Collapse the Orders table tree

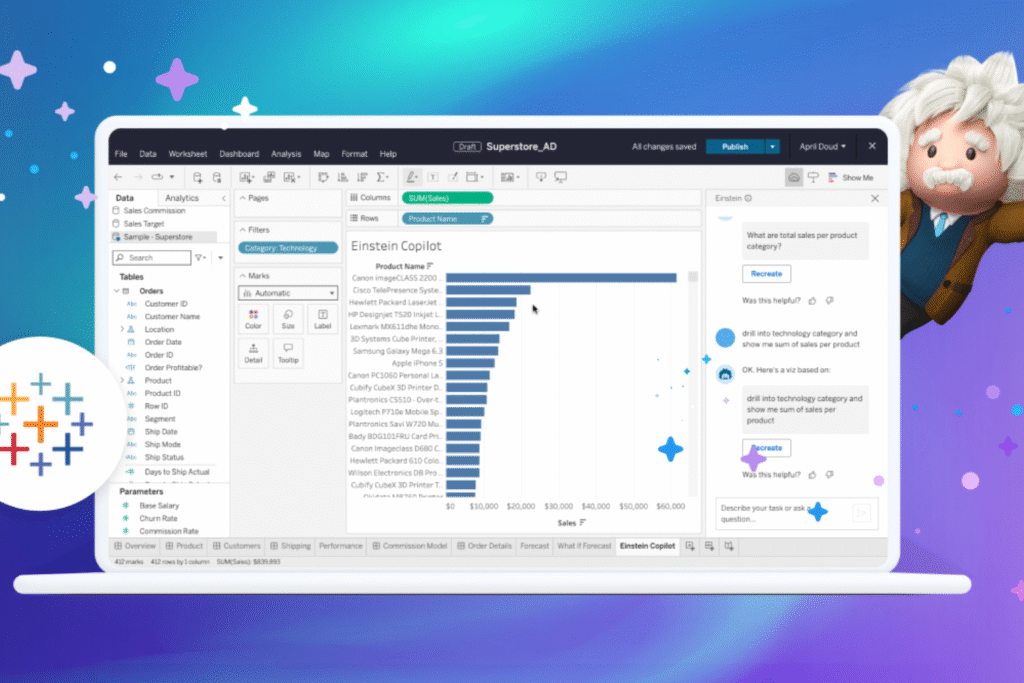tap(117, 291)
